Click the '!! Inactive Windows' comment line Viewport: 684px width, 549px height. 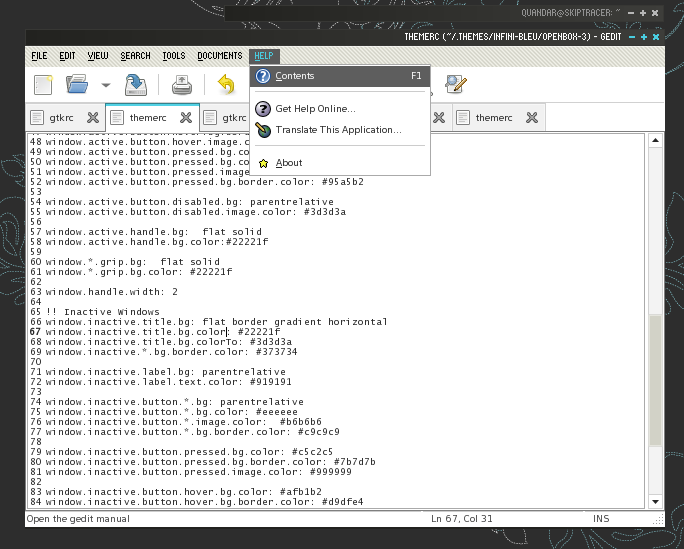103,312
